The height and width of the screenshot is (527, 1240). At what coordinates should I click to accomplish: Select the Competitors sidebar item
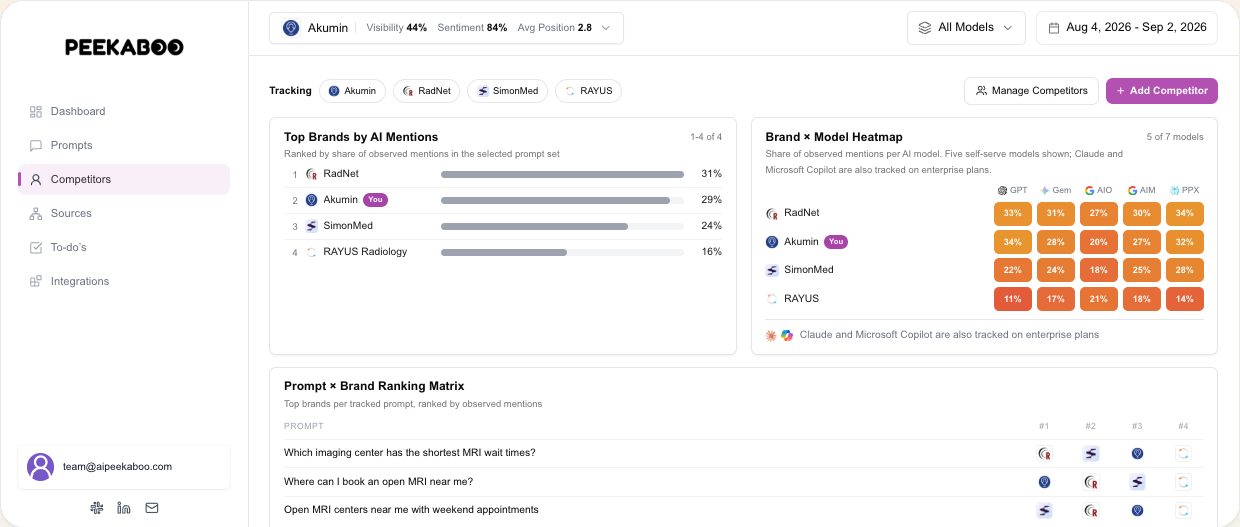point(124,179)
